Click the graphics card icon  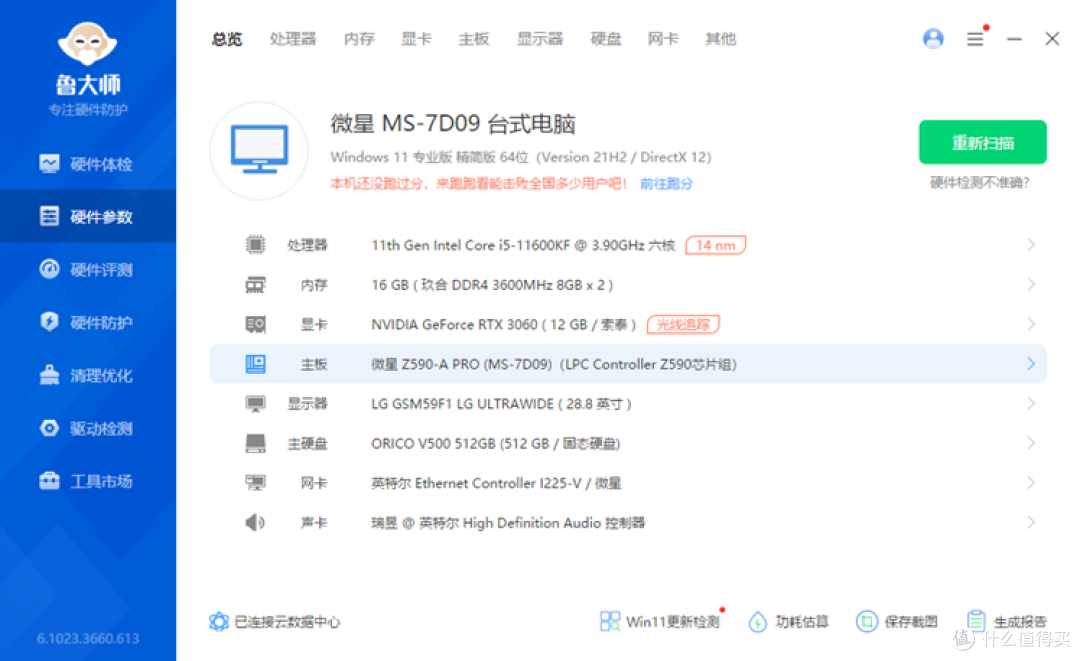tap(256, 324)
